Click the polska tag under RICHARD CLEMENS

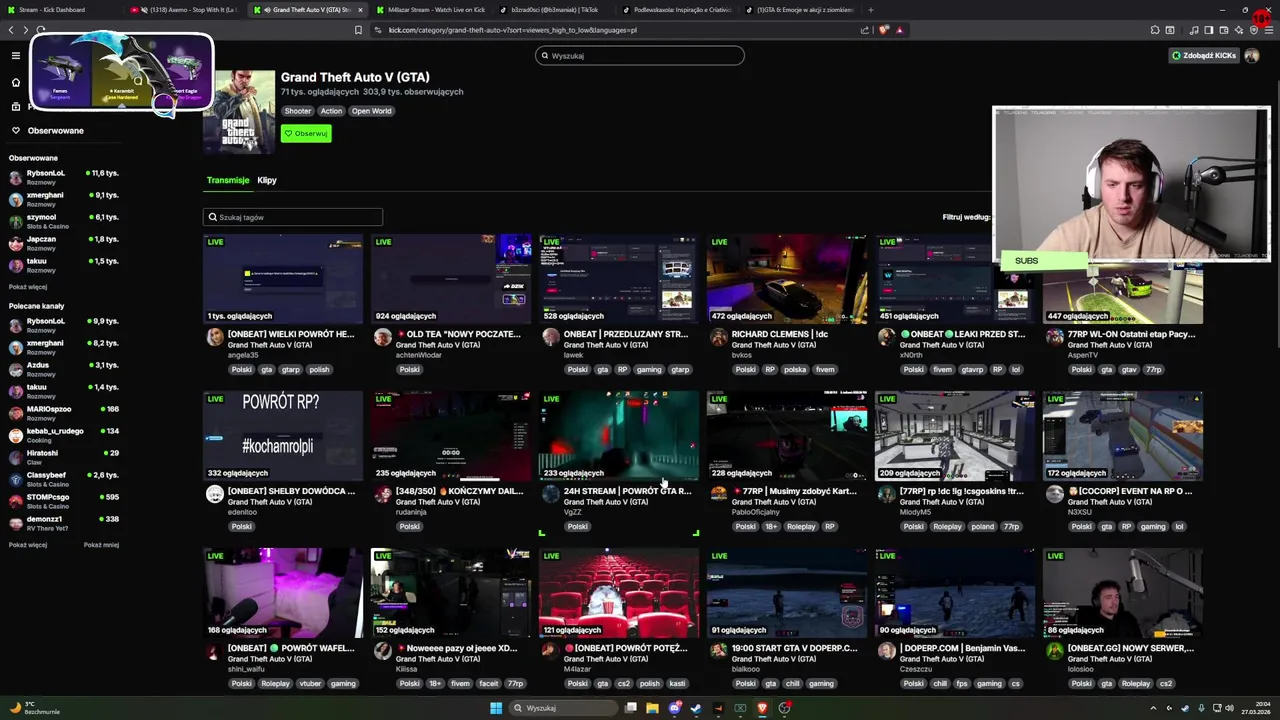click(x=795, y=369)
